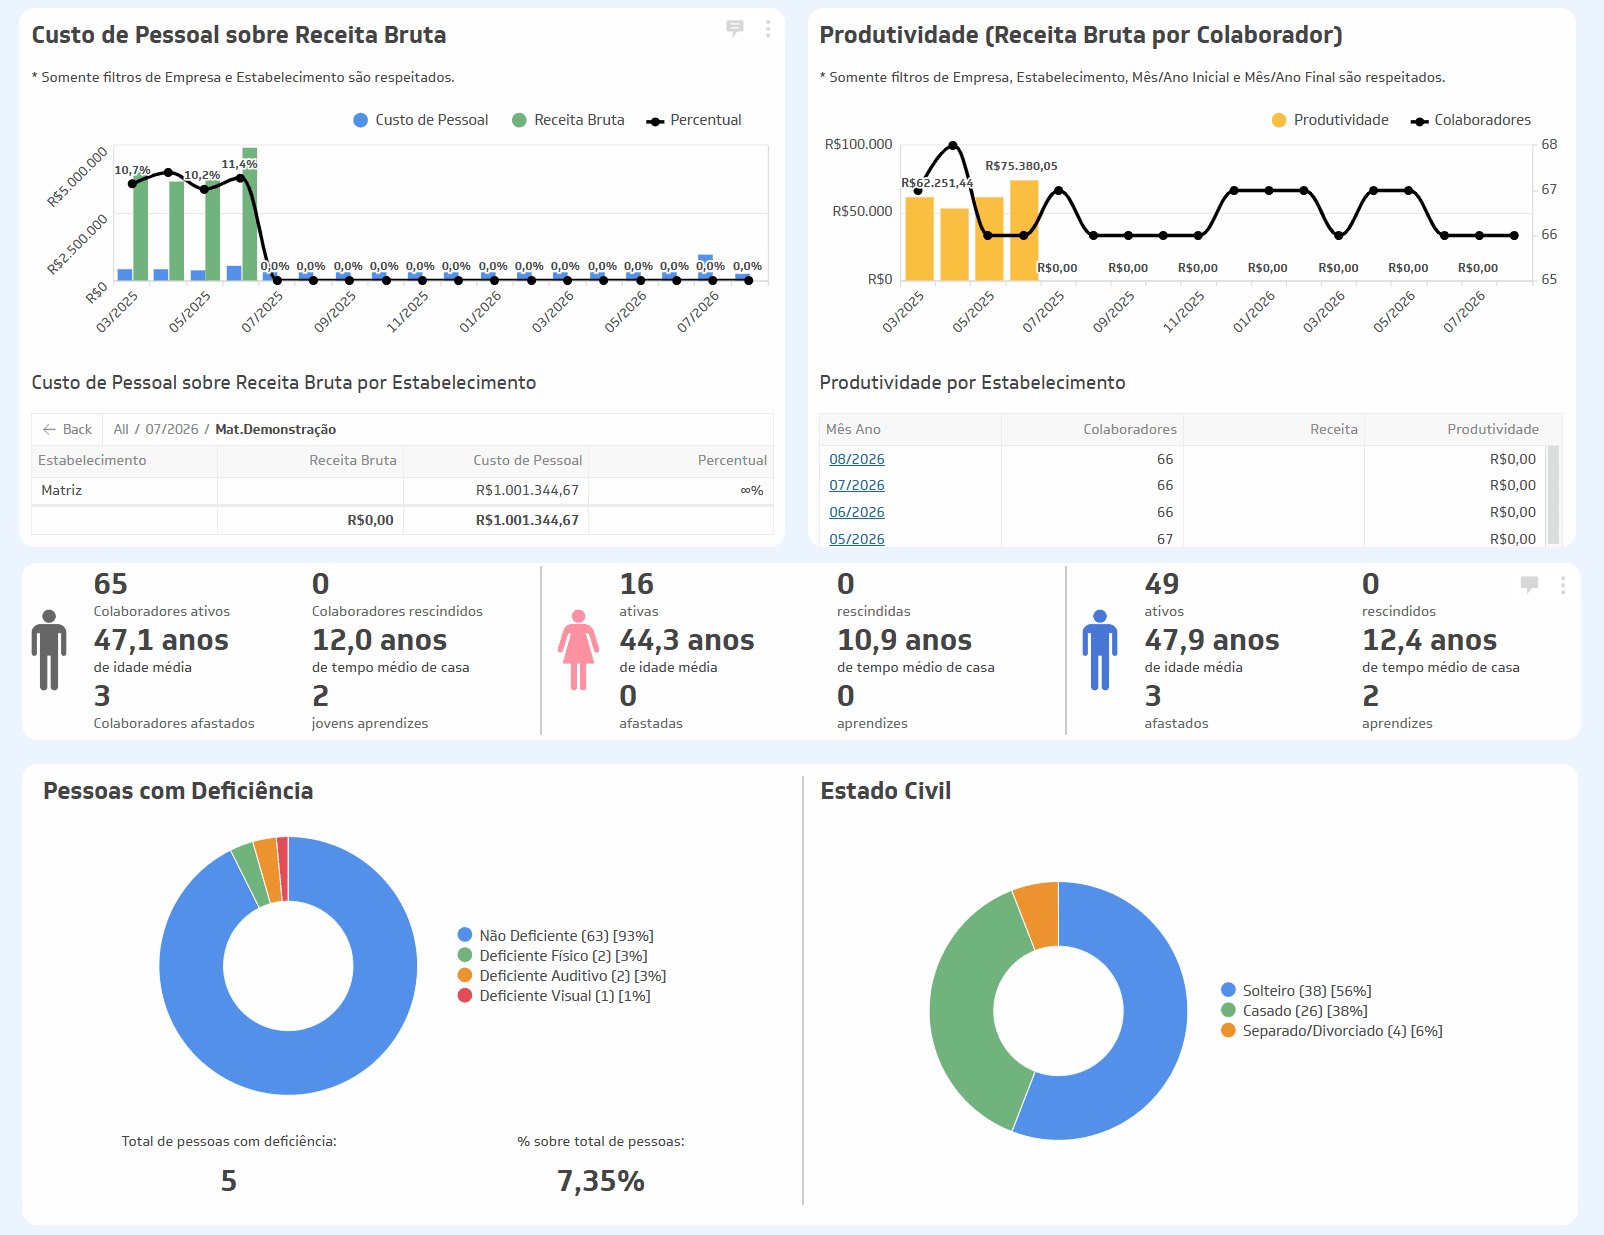Toggle Solteiro (38) legend entry
This screenshot has width=1604, height=1235.
[x=1297, y=991]
